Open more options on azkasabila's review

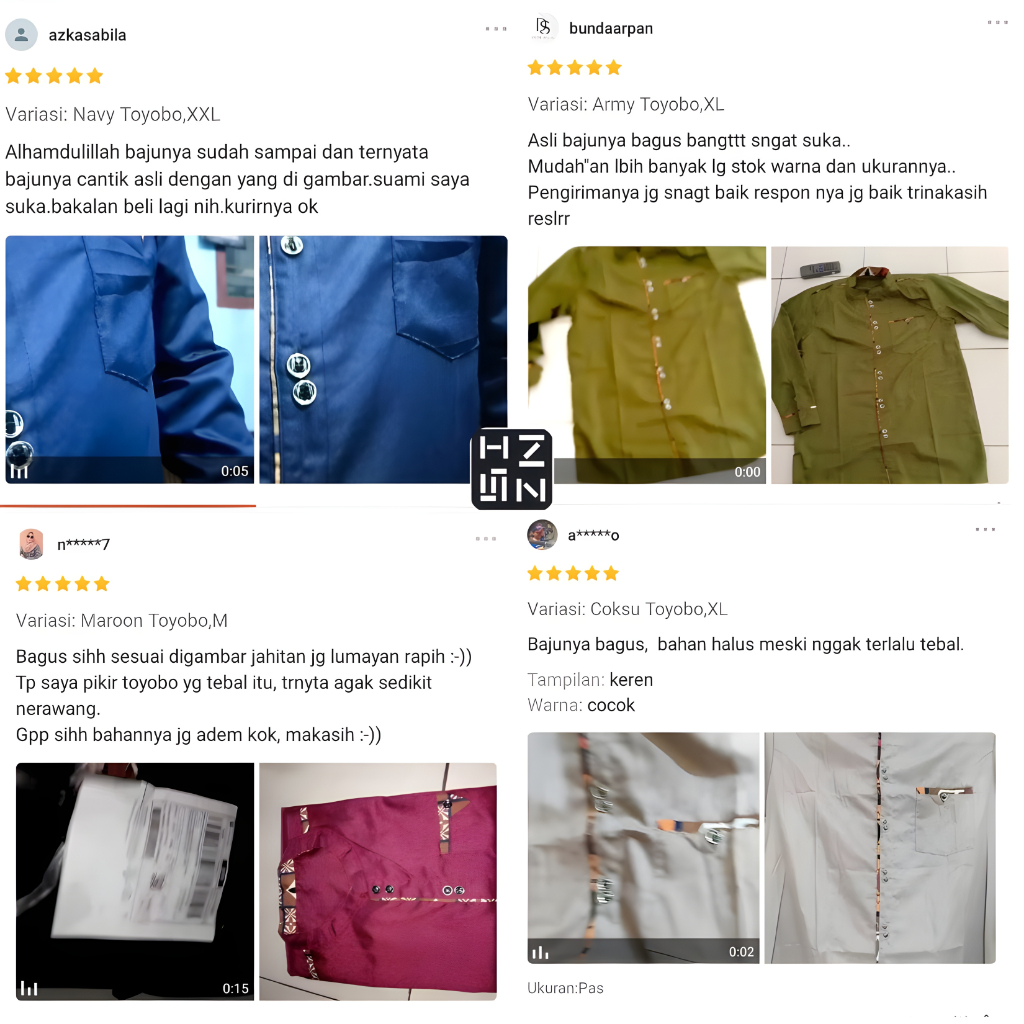[x=496, y=29]
